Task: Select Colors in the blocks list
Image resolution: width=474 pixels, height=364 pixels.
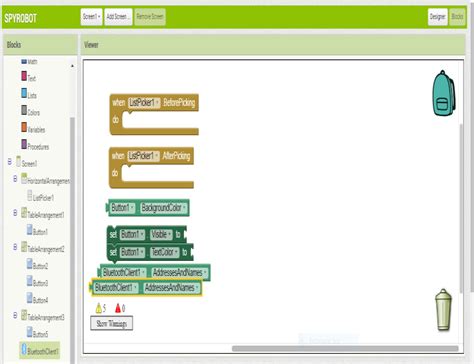Action: (x=34, y=113)
